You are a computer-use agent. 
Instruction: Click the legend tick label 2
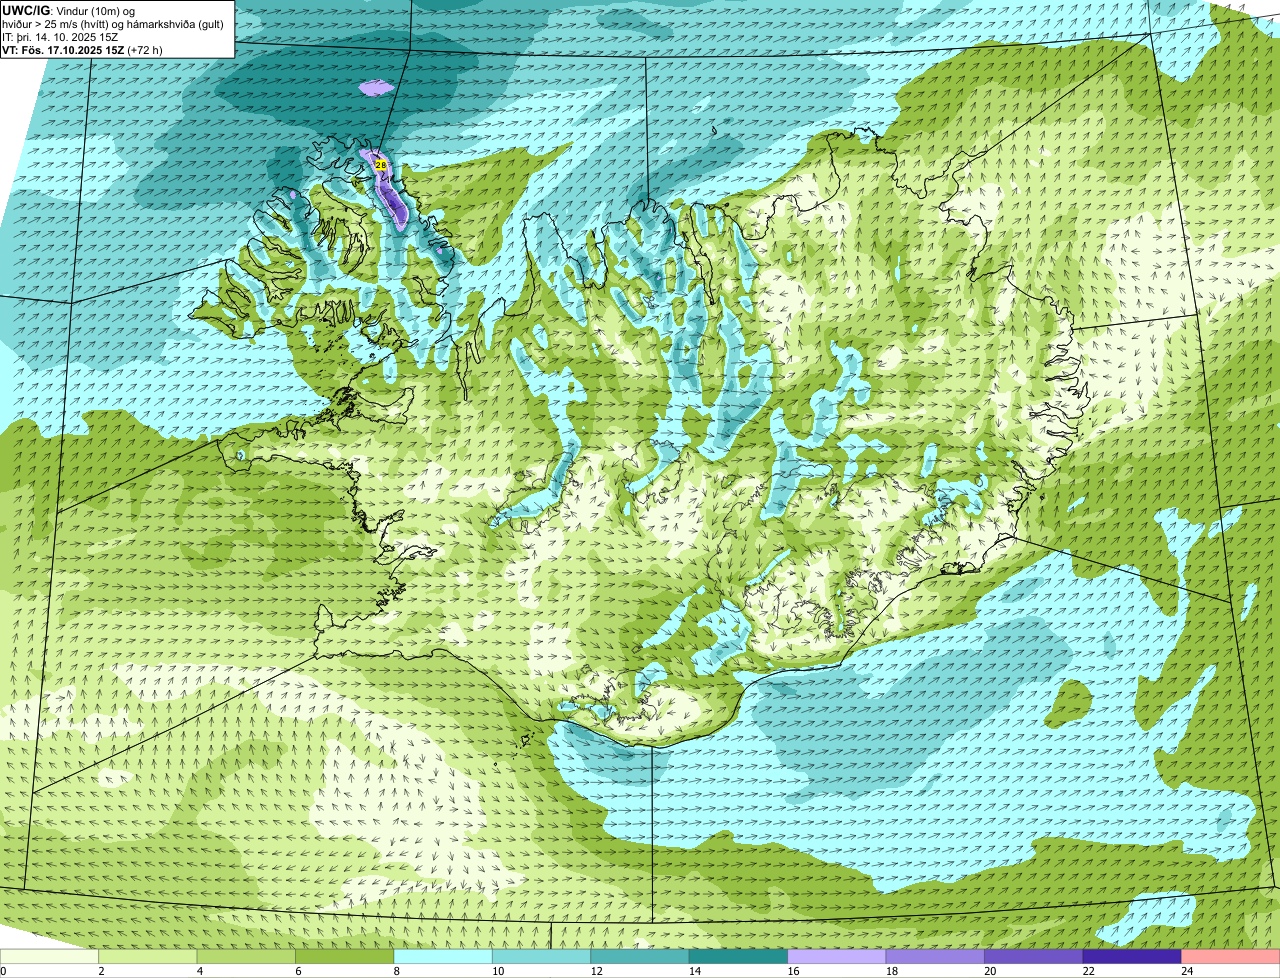pos(101,971)
